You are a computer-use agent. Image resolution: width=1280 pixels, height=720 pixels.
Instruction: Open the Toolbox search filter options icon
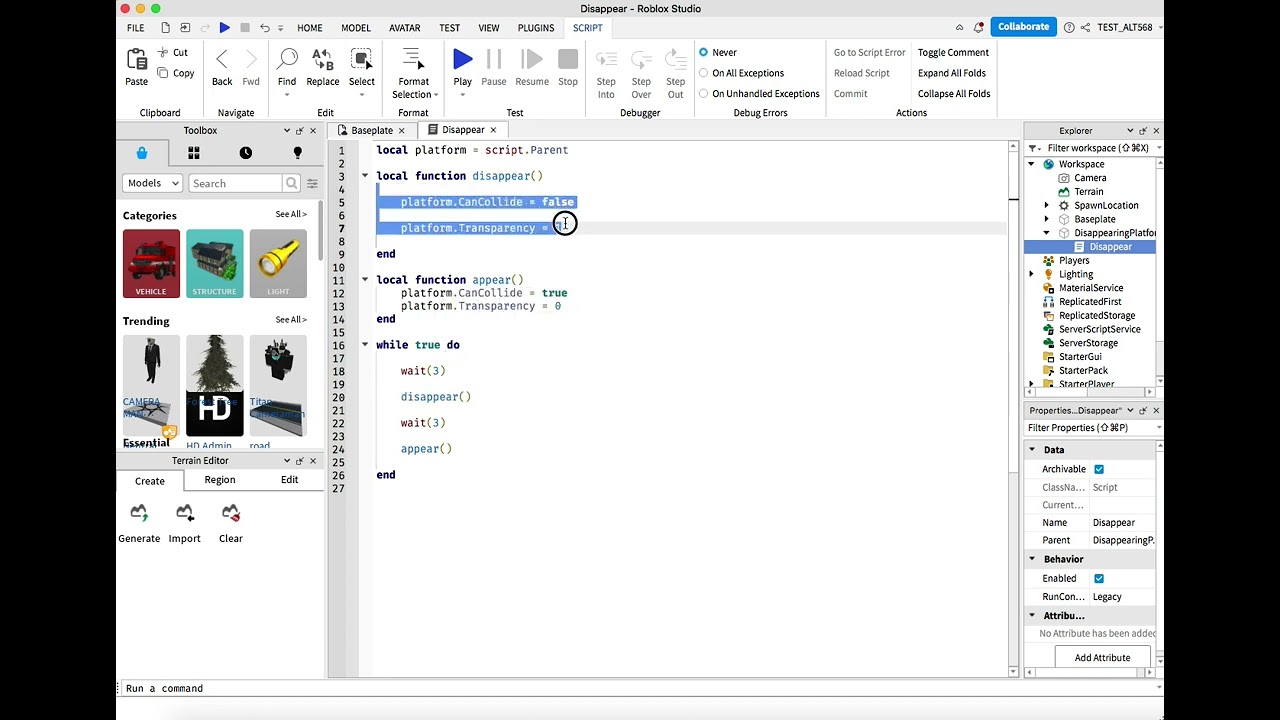click(312, 183)
